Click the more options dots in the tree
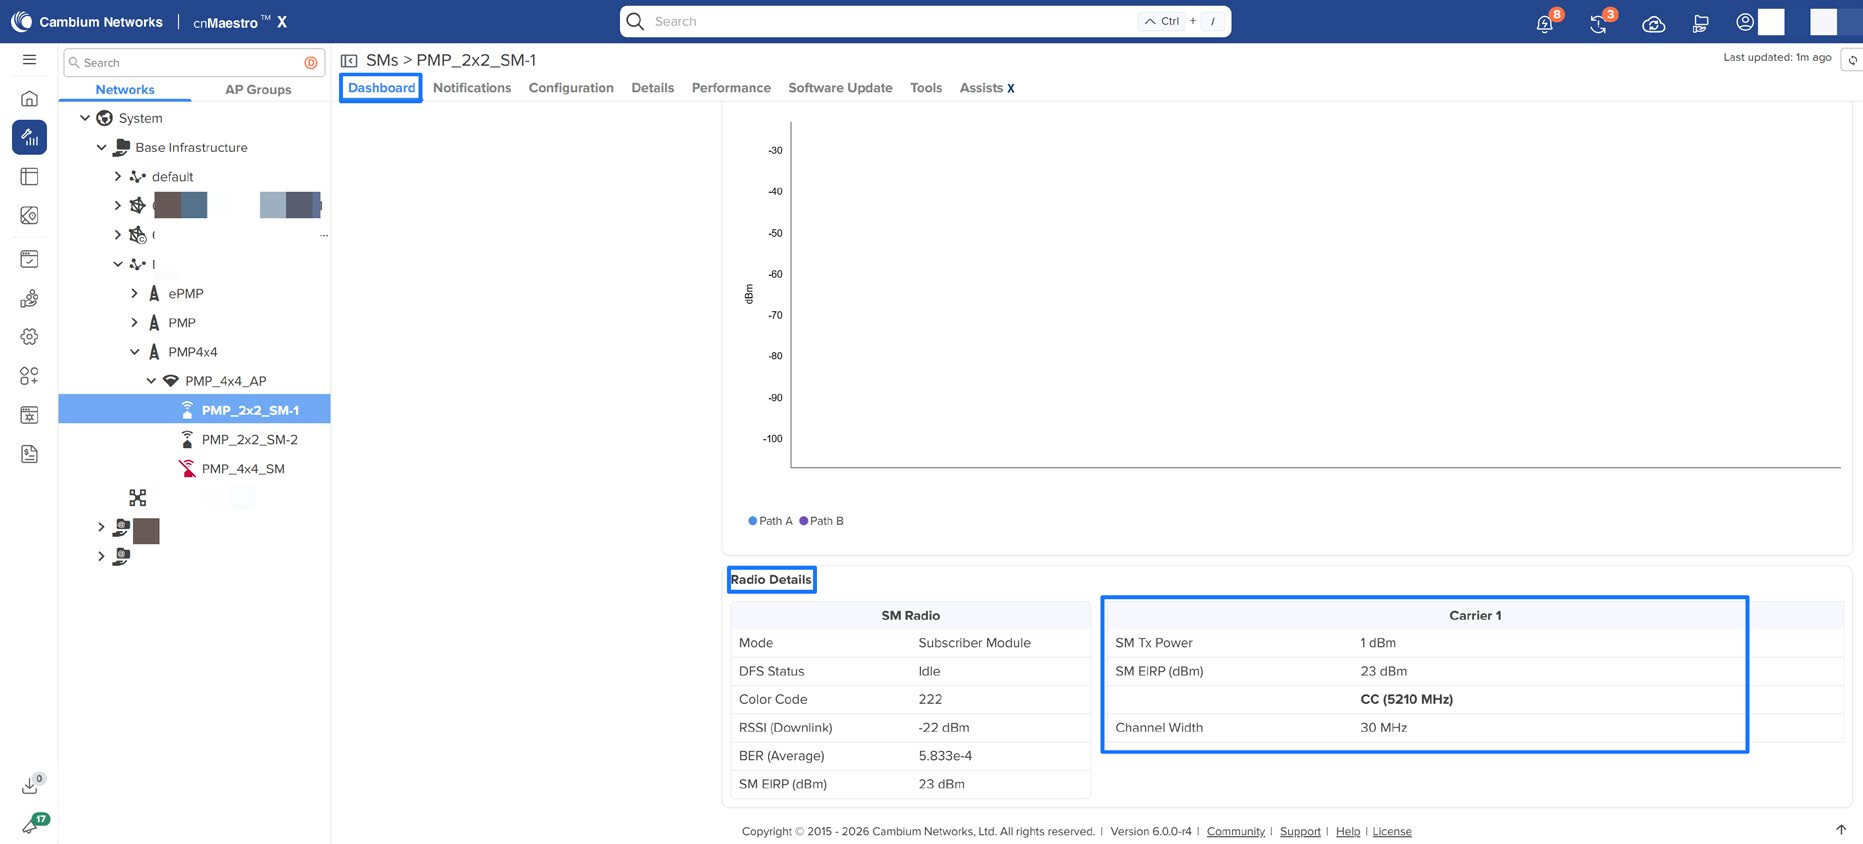 tap(323, 236)
